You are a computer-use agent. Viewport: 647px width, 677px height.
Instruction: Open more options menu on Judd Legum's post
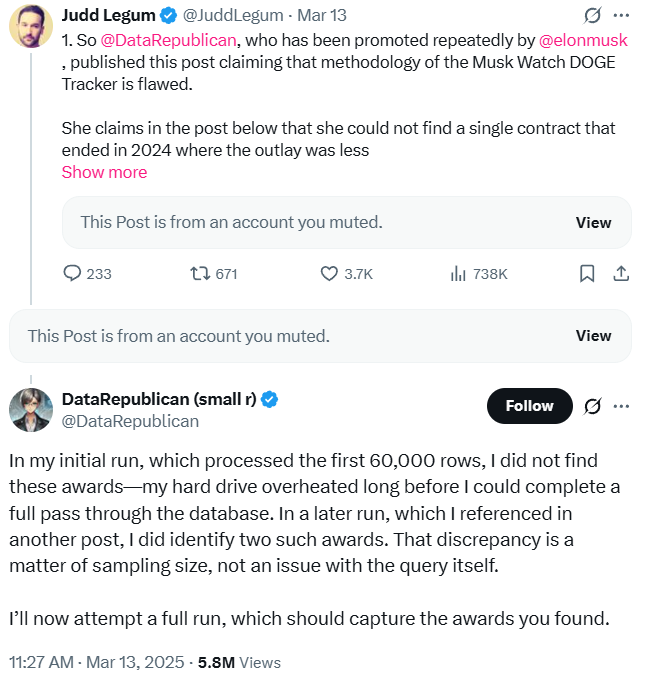tap(621, 16)
